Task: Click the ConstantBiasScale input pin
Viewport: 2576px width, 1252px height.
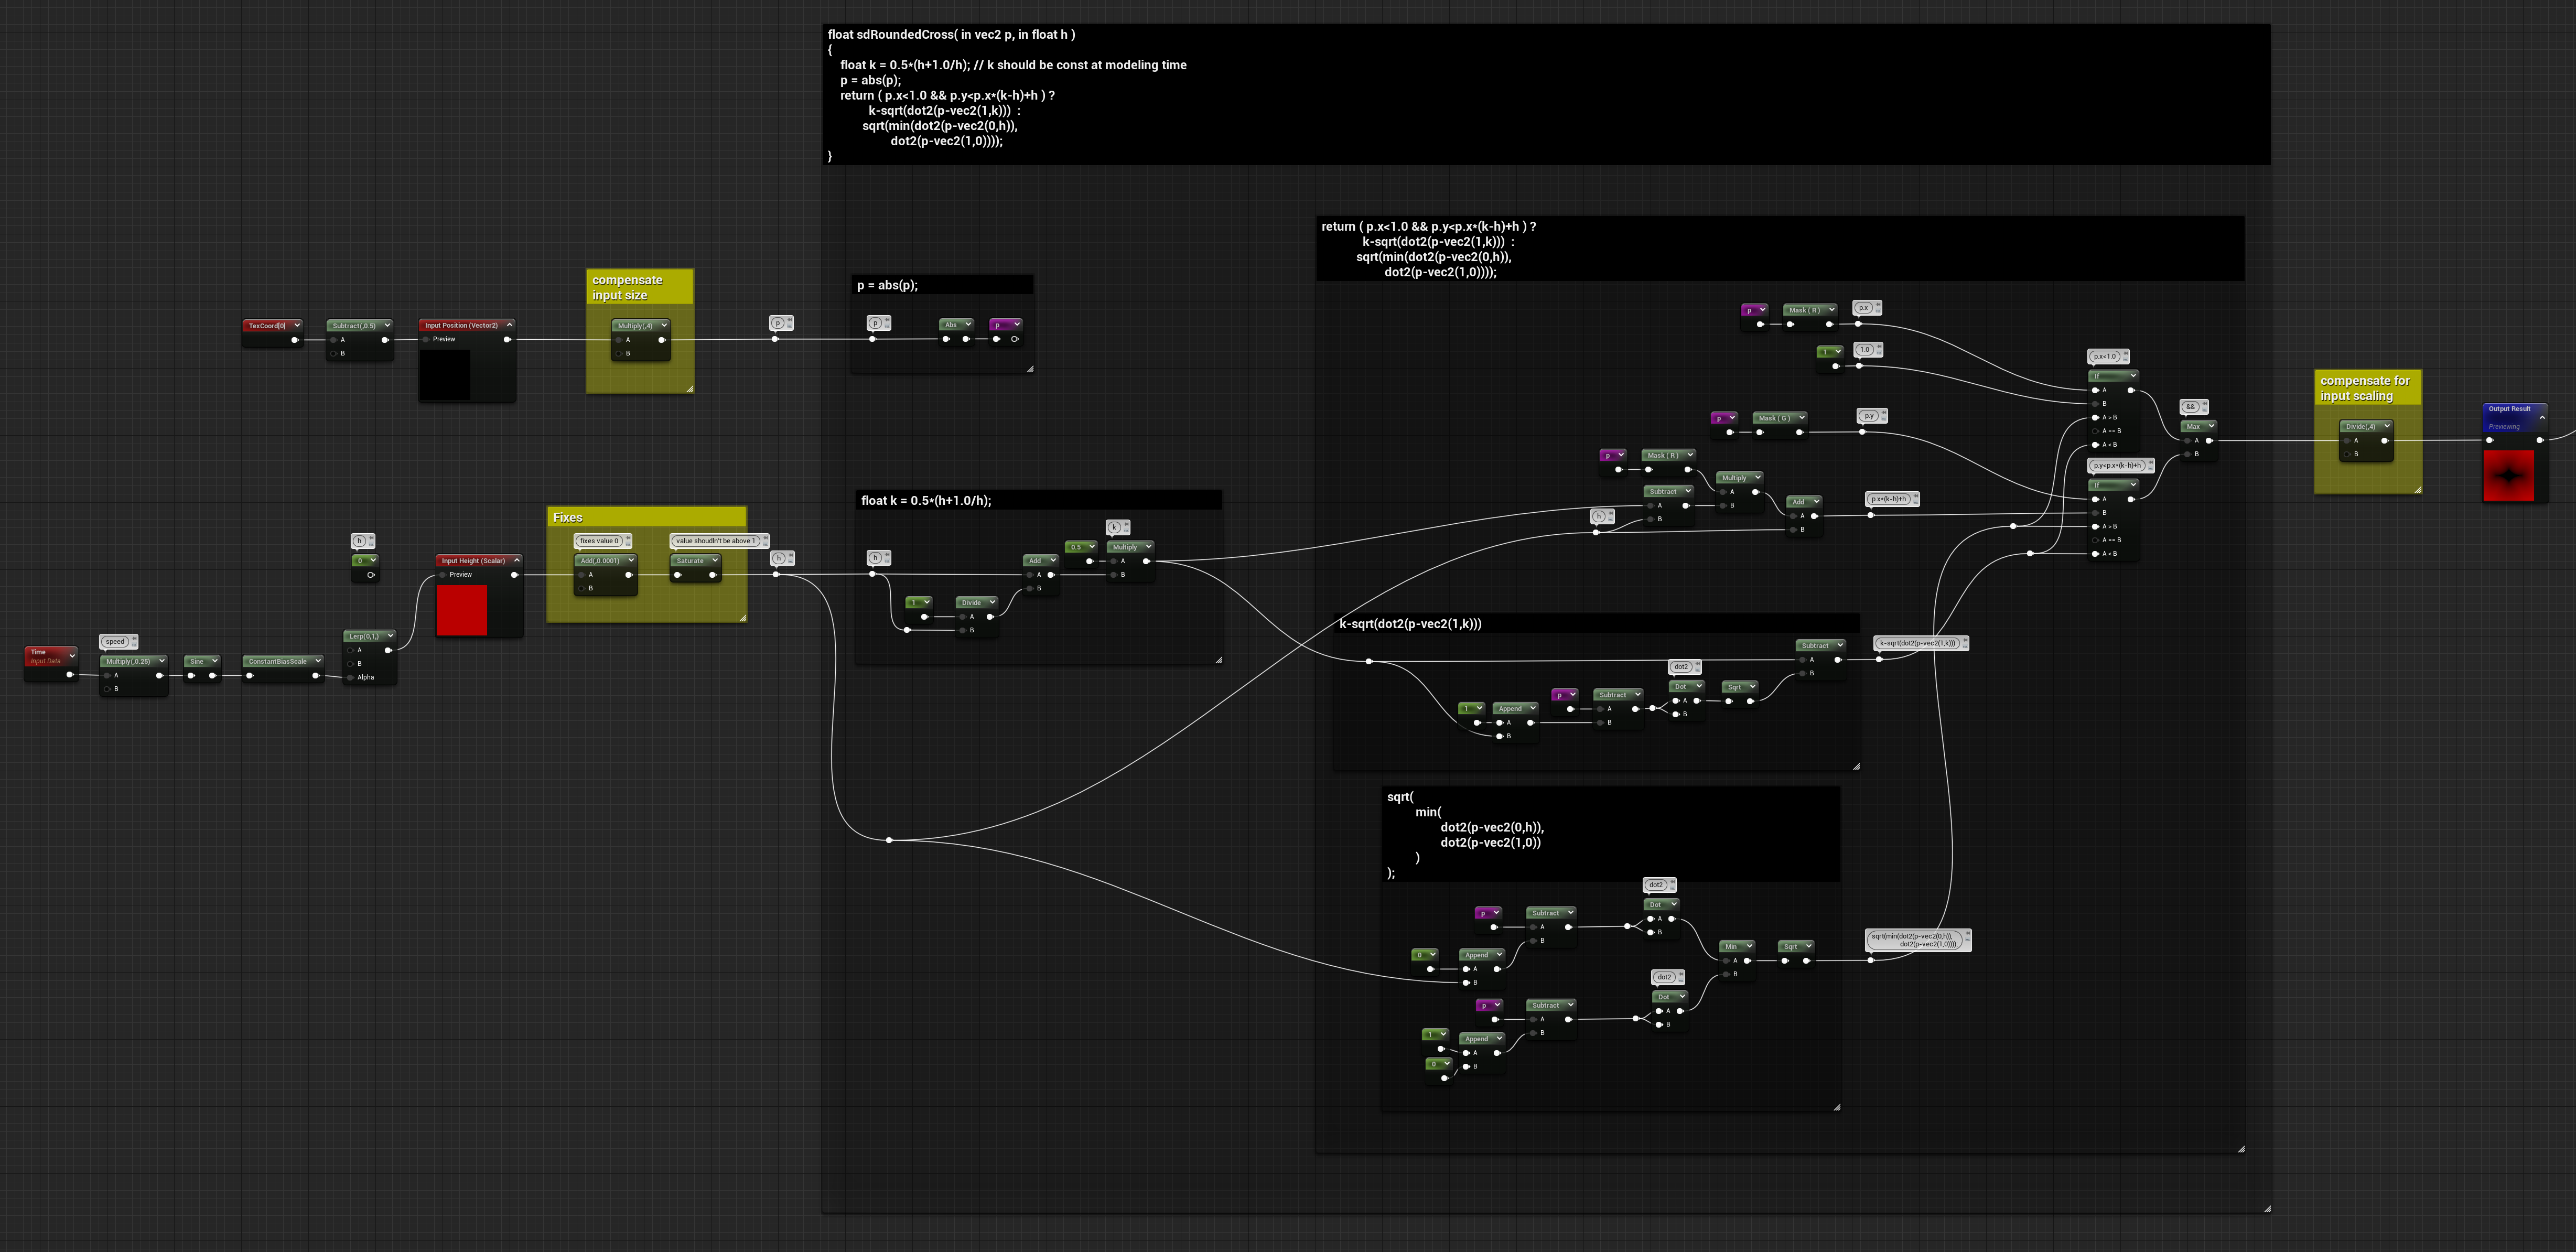Action: tap(250, 675)
